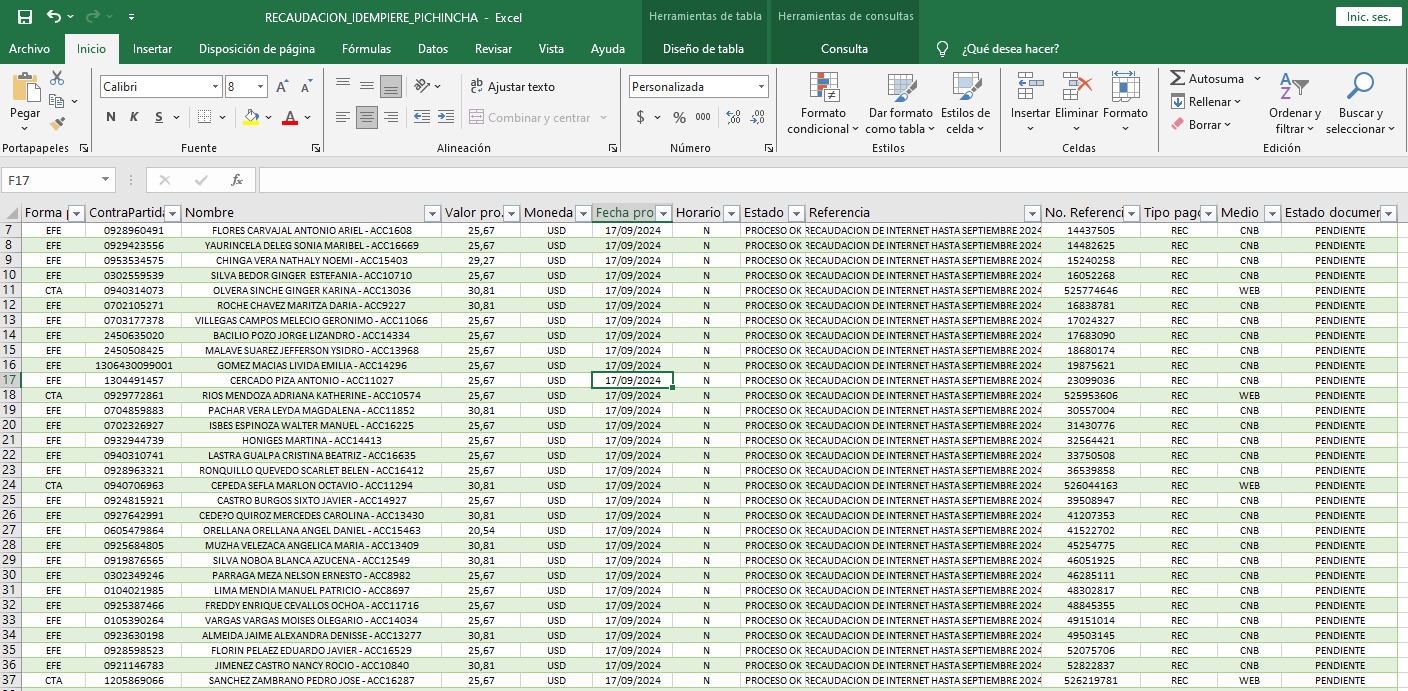Open Conditional Formatting (Formato condicional)
The width and height of the screenshot is (1408, 691).
point(822,103)
